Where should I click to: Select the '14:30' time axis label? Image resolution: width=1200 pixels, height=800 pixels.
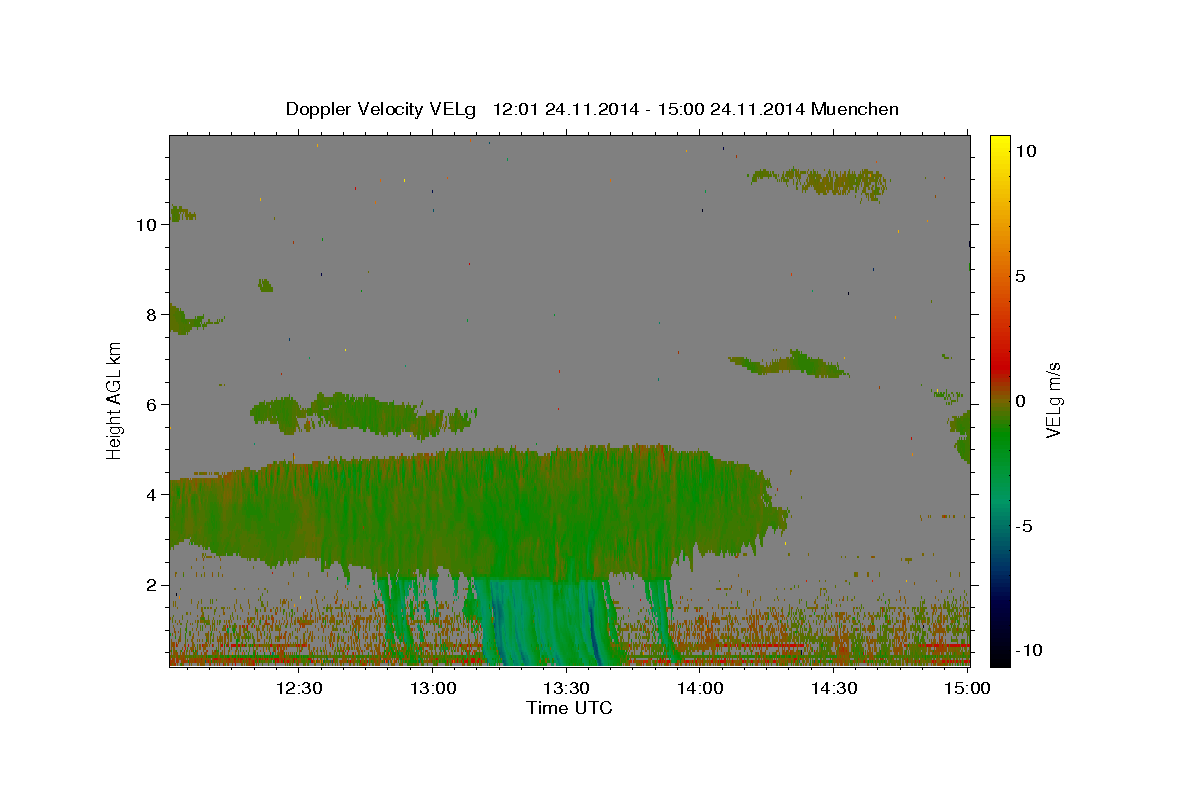click(x=833, y=688)
